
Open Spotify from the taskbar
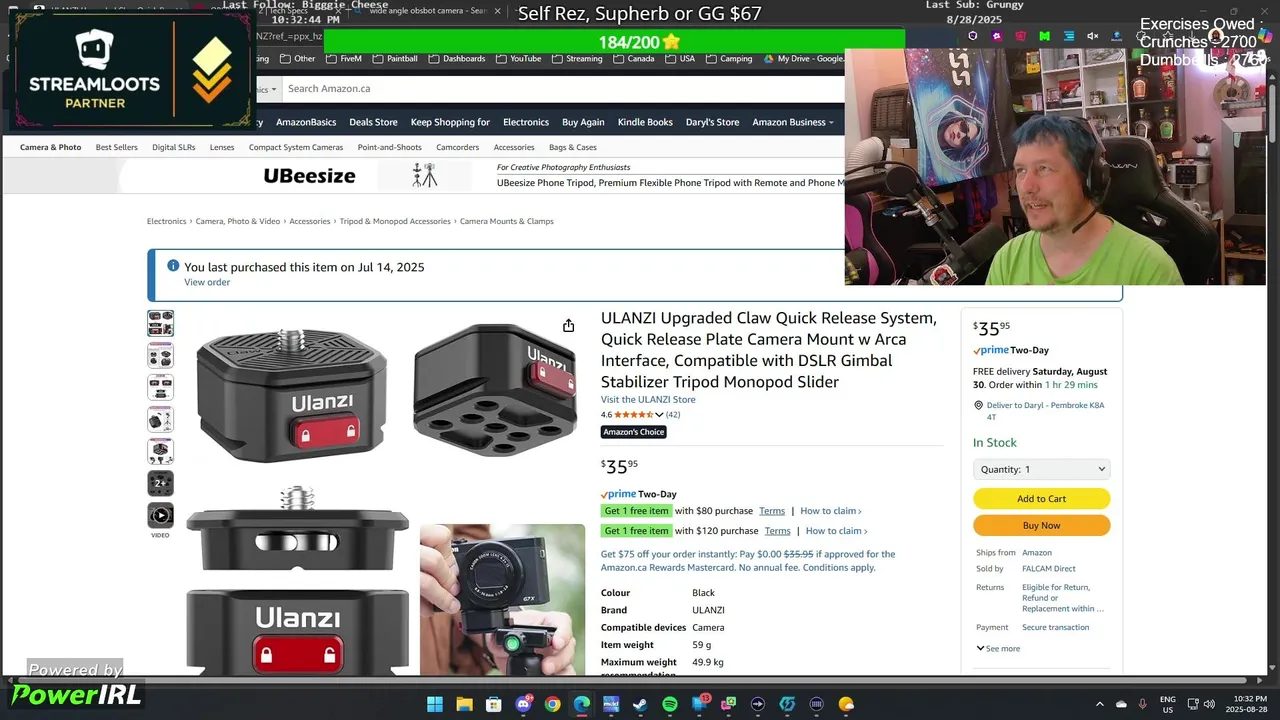670,704
